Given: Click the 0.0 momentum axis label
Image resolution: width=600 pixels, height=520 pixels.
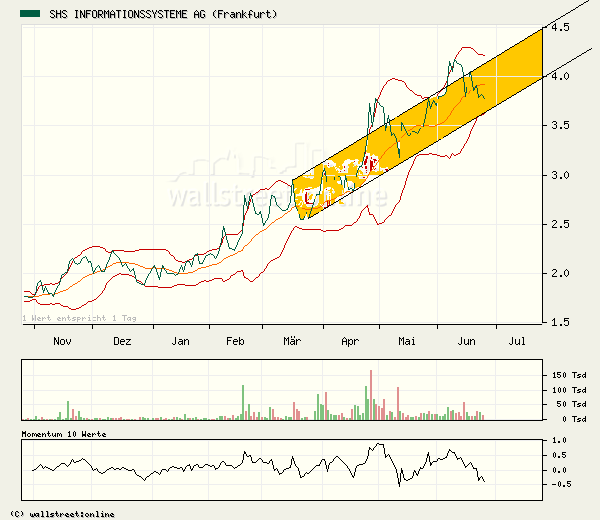Looking at the screenshot, I should pyautogui.click(x=559, y=470).
